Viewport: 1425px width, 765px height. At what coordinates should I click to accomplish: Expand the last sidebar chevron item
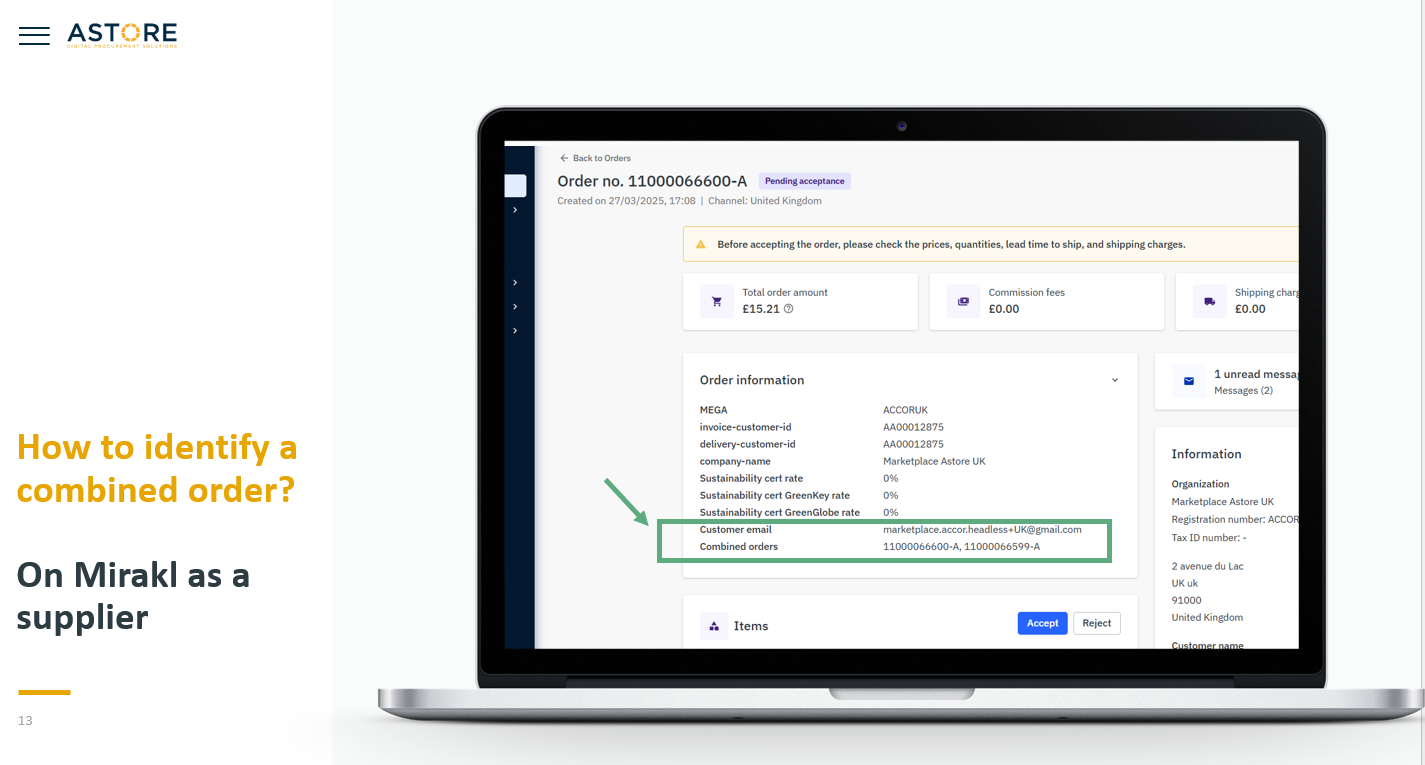[515, 330]
